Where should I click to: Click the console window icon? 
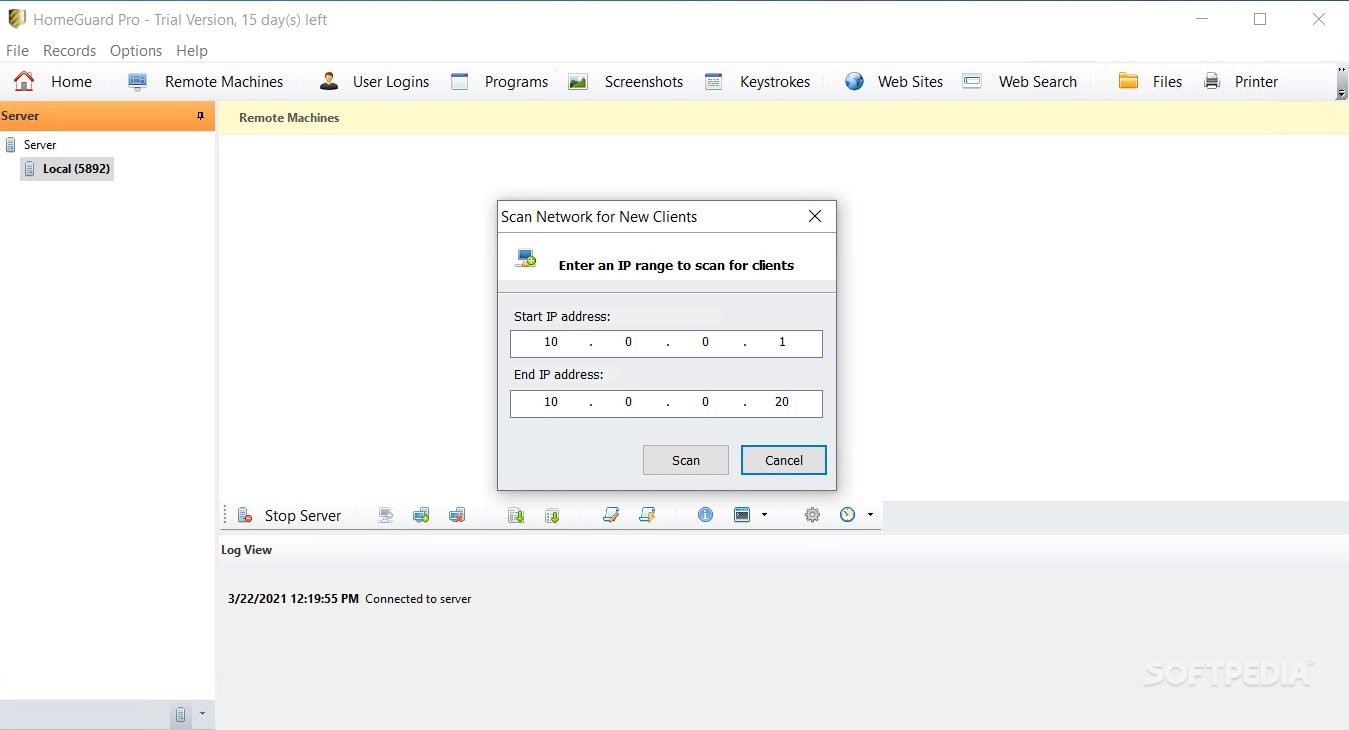(x=742, y=515)
